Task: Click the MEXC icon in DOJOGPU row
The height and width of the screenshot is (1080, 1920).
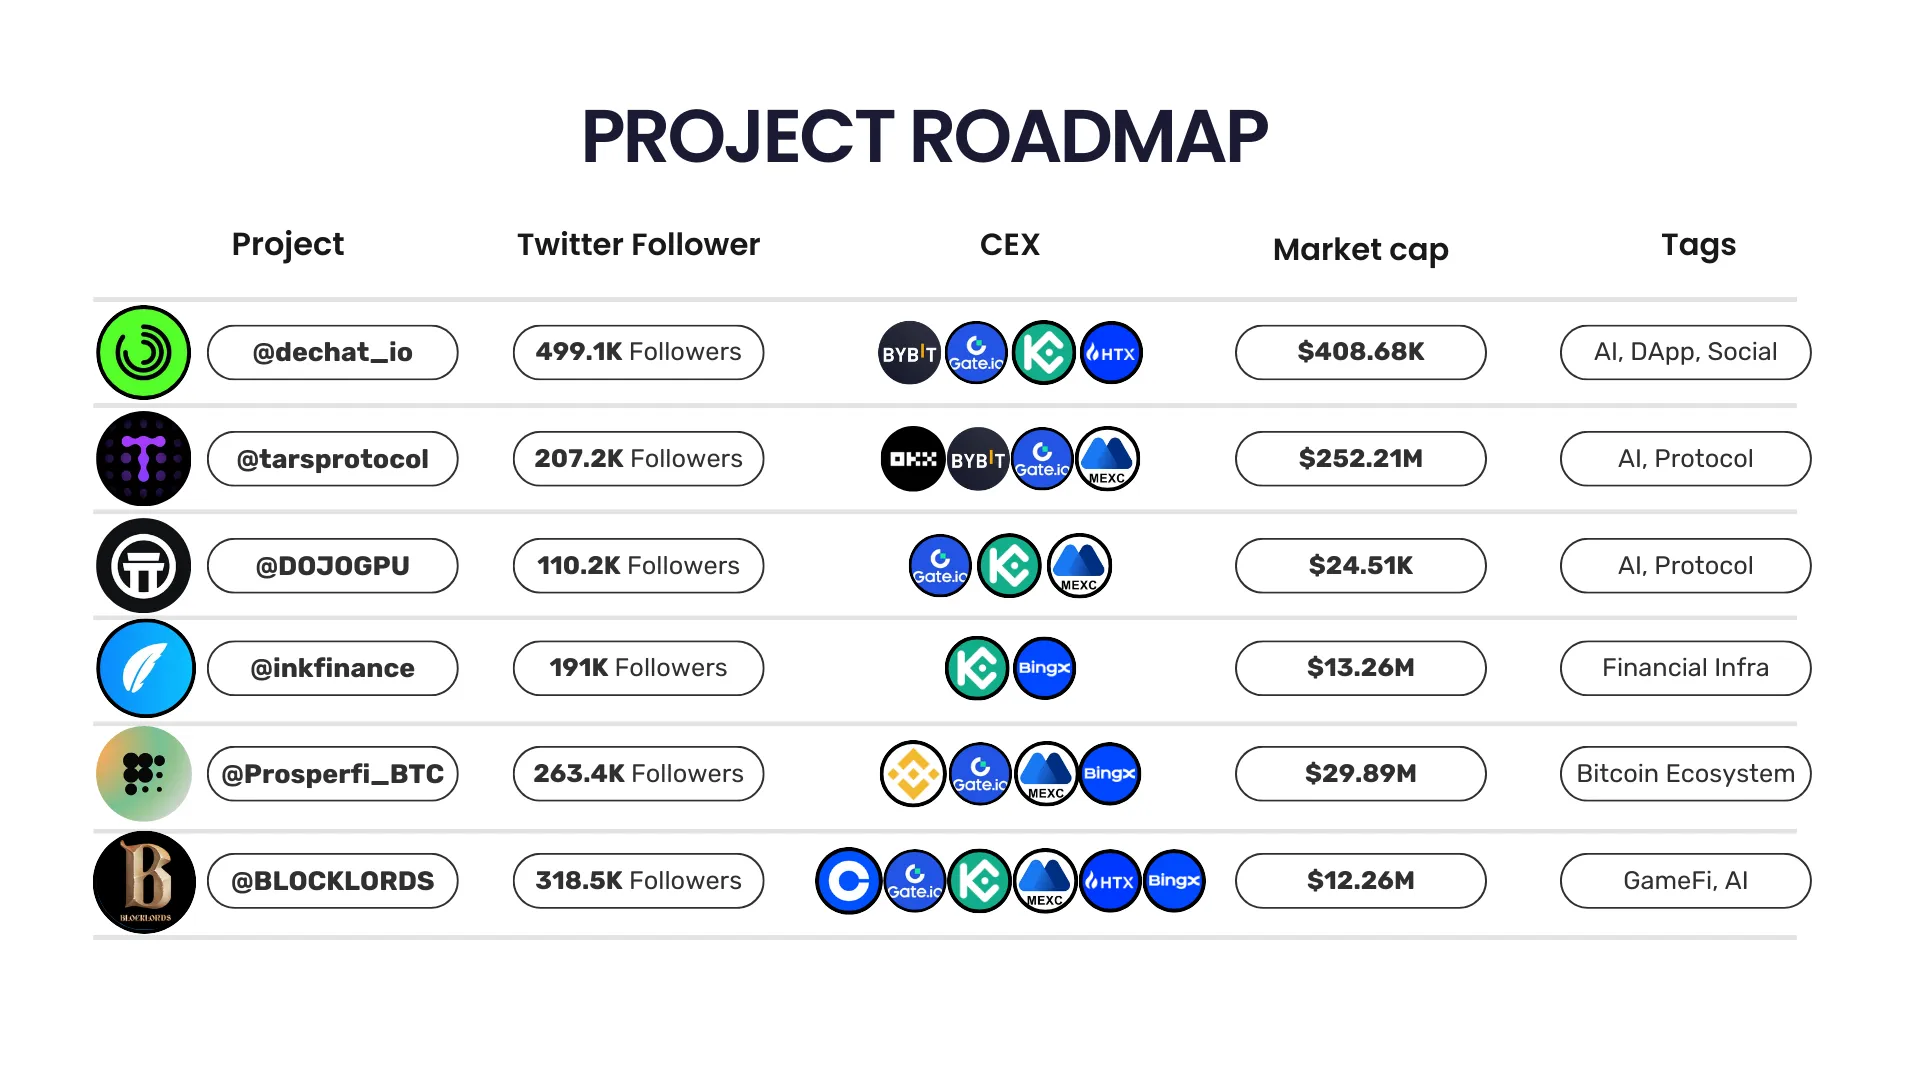Action: click(x=1079, y=566)
